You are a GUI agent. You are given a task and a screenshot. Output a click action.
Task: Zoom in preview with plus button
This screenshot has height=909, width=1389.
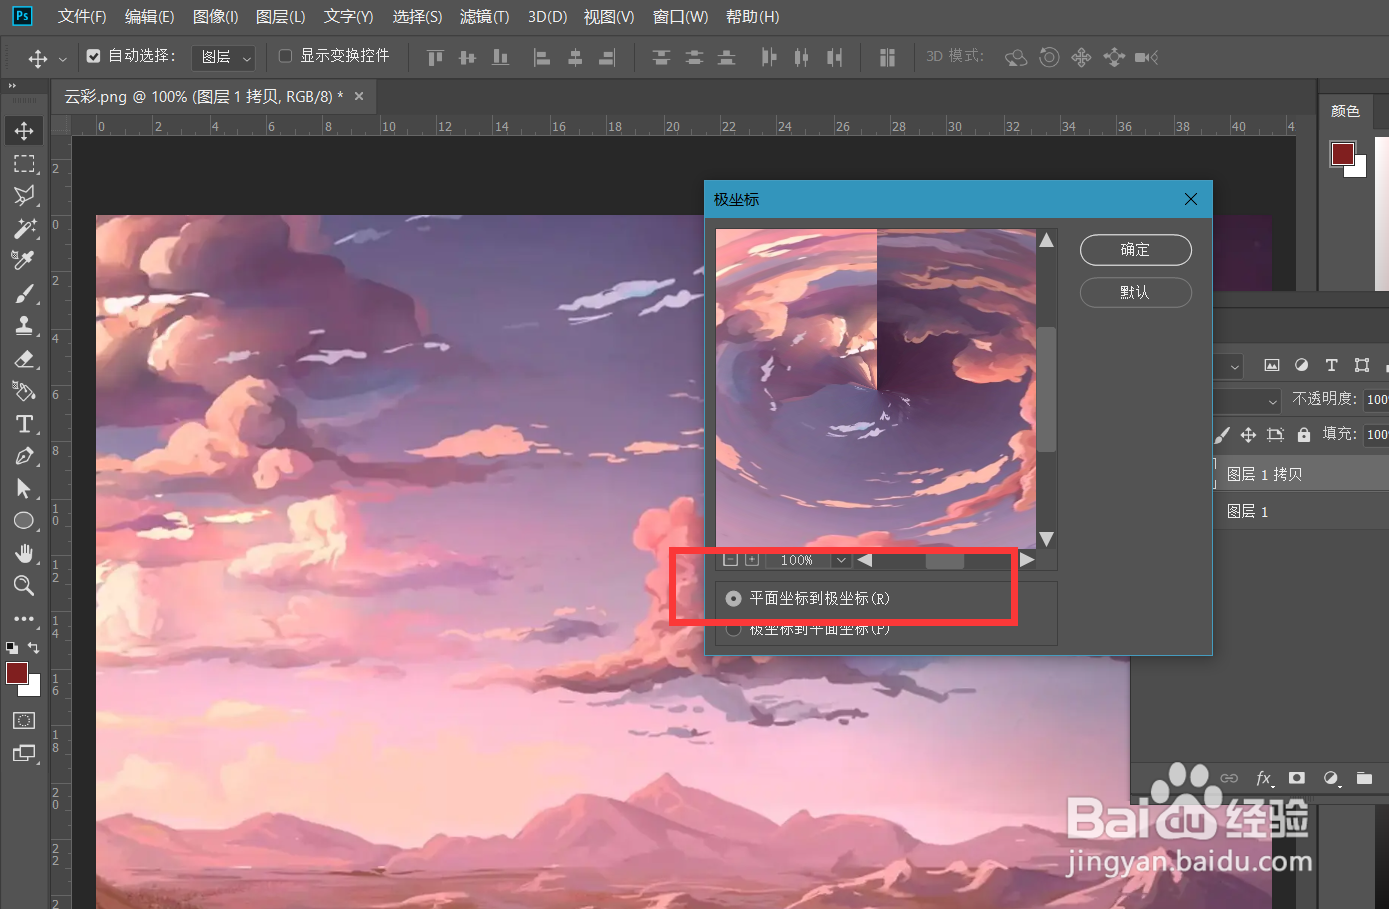point(752,560)
